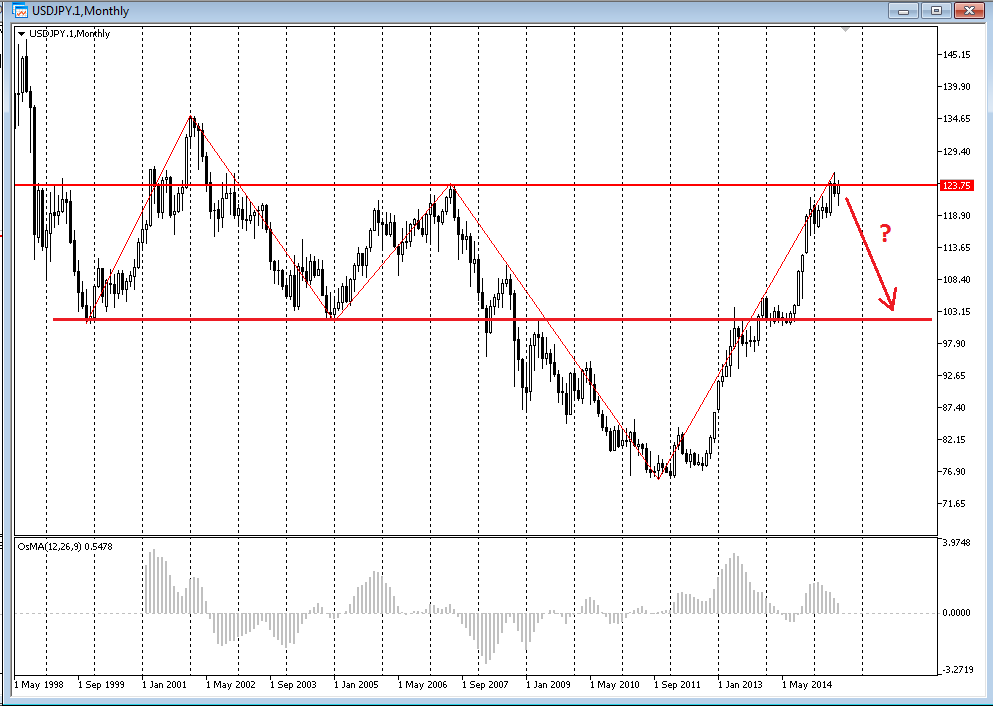Click the 1 Sep 1999 date label
This screenshot has height=706, width=993.
(101, 684)
